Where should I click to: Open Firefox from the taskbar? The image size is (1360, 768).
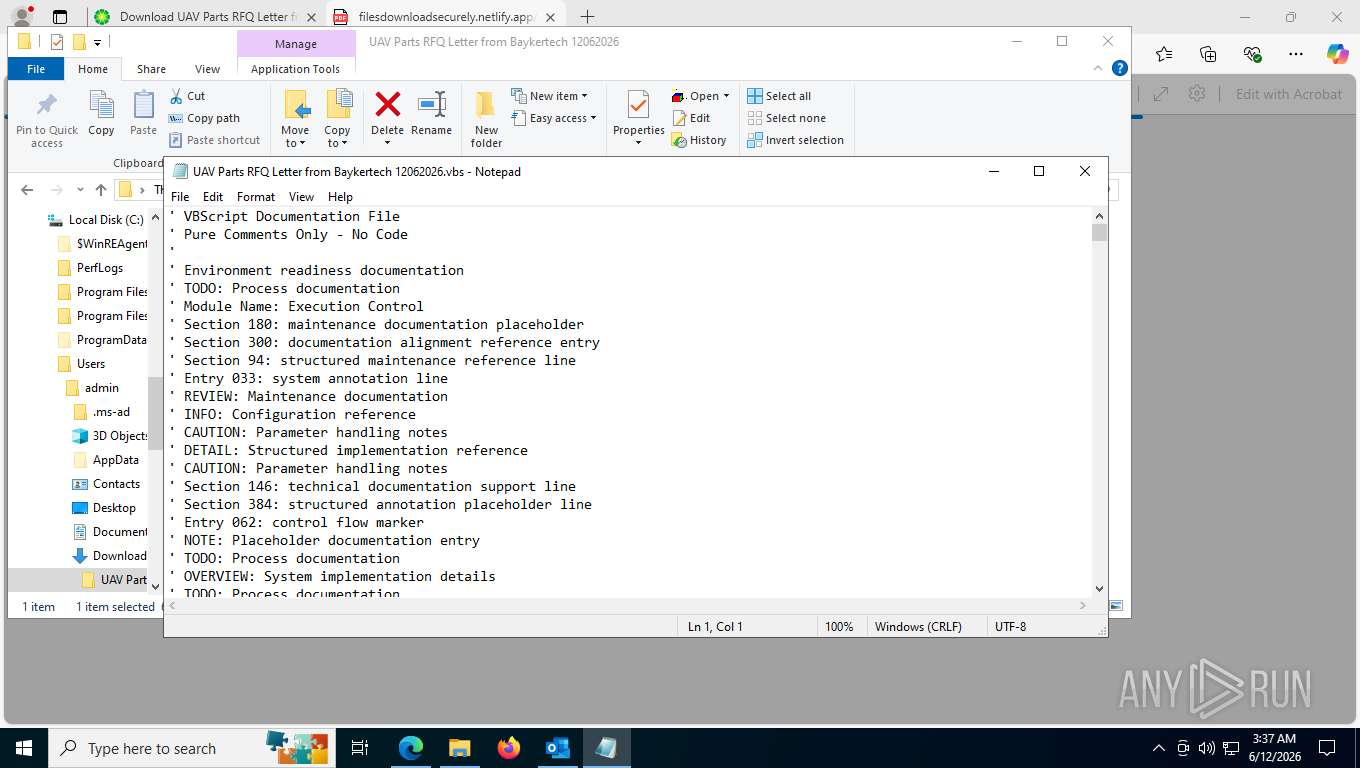point(509,748)
